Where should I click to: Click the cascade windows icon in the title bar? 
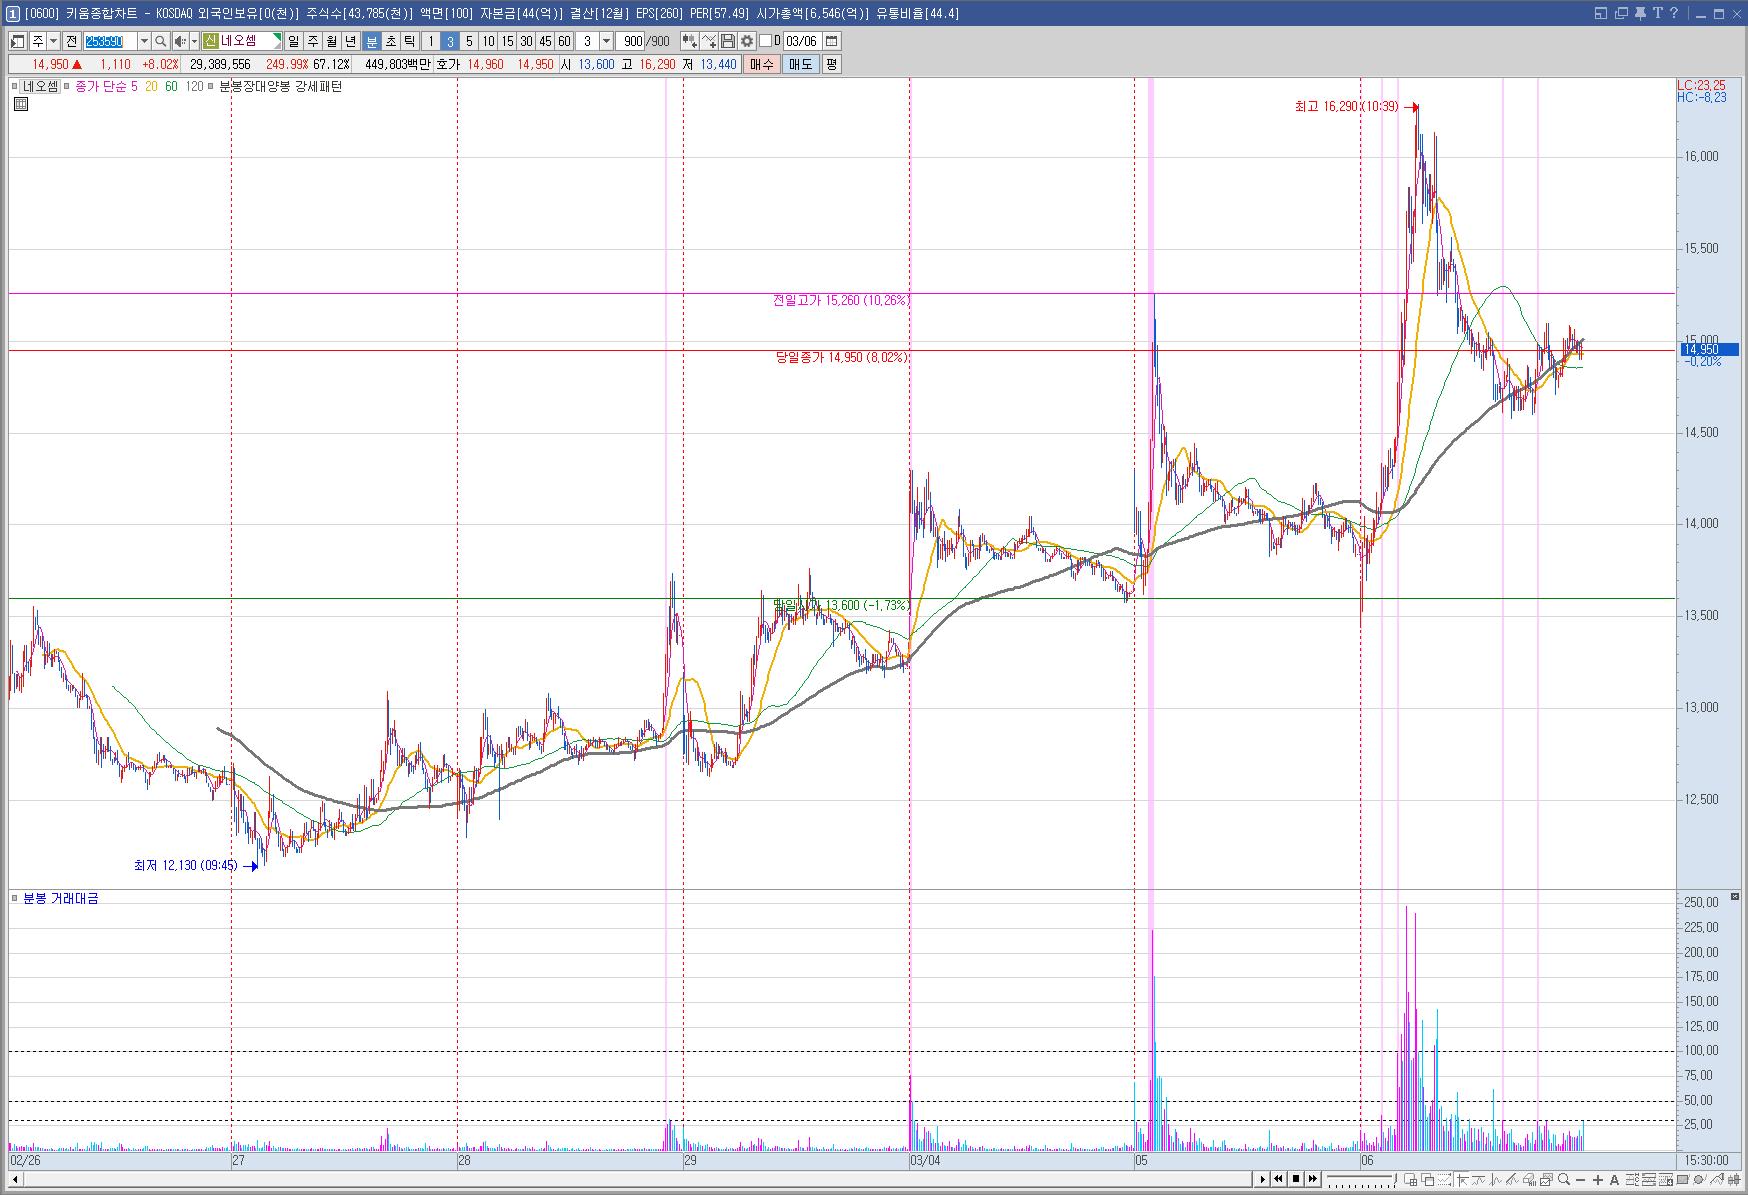coord(1620,13)
